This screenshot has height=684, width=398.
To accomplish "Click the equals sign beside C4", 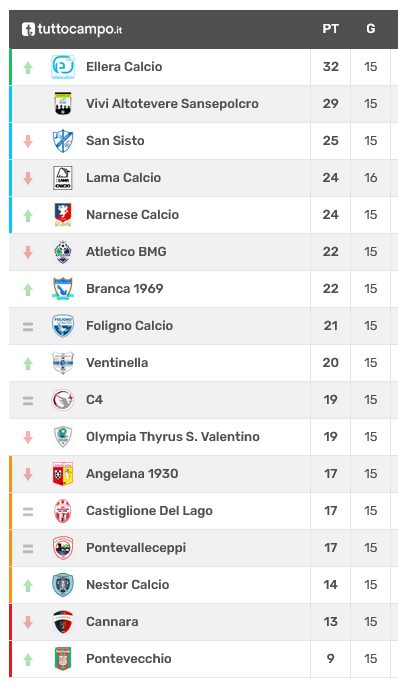I will pyautogui.click(x=28, y=400).
